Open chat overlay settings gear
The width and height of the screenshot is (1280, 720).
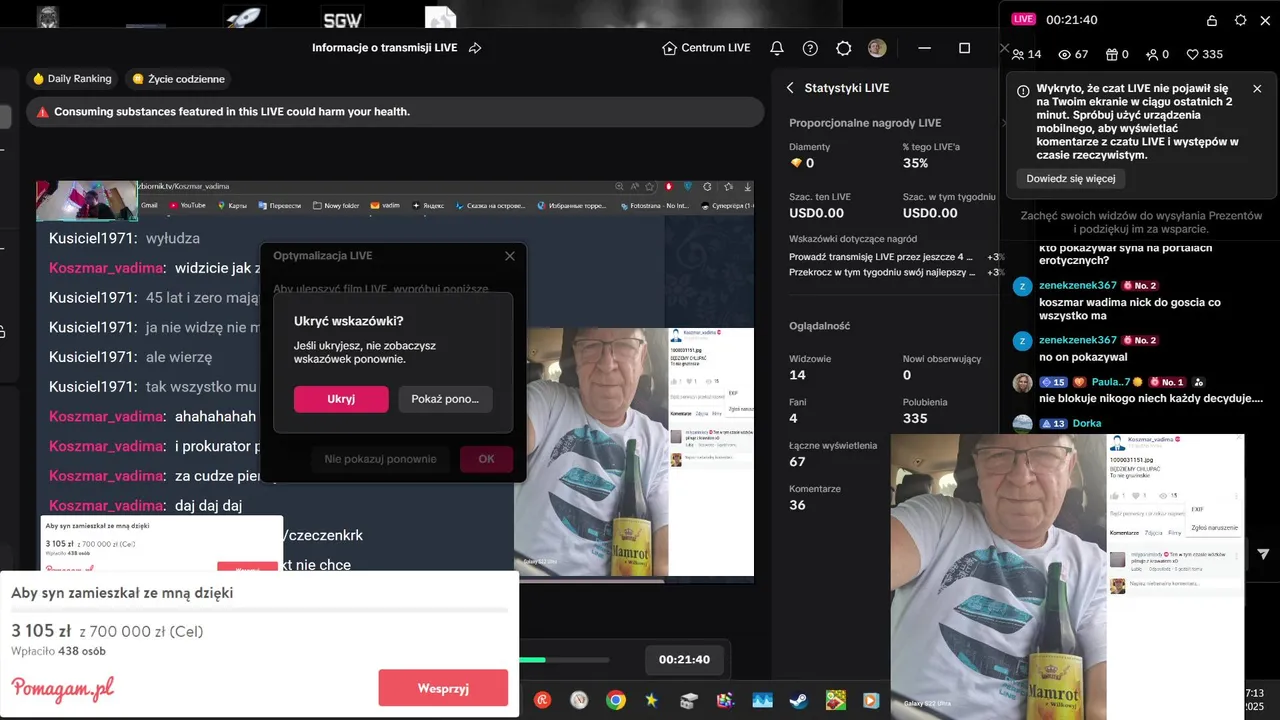click(x=1241, y=20)
